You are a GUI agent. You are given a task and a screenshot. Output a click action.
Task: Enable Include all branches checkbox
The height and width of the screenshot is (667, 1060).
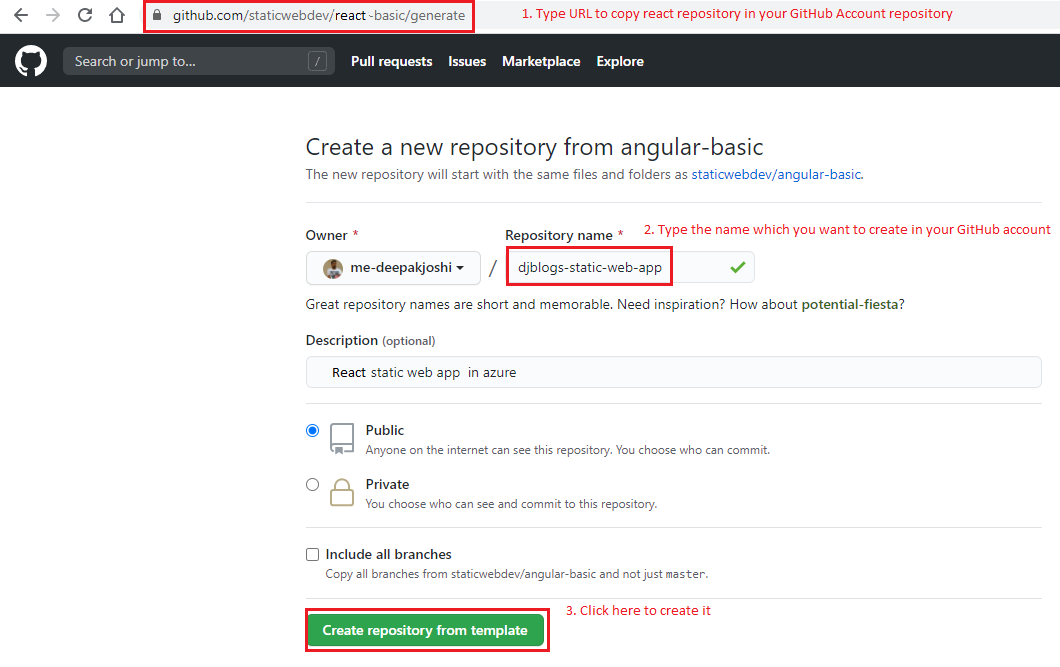(x=312, y=555)
